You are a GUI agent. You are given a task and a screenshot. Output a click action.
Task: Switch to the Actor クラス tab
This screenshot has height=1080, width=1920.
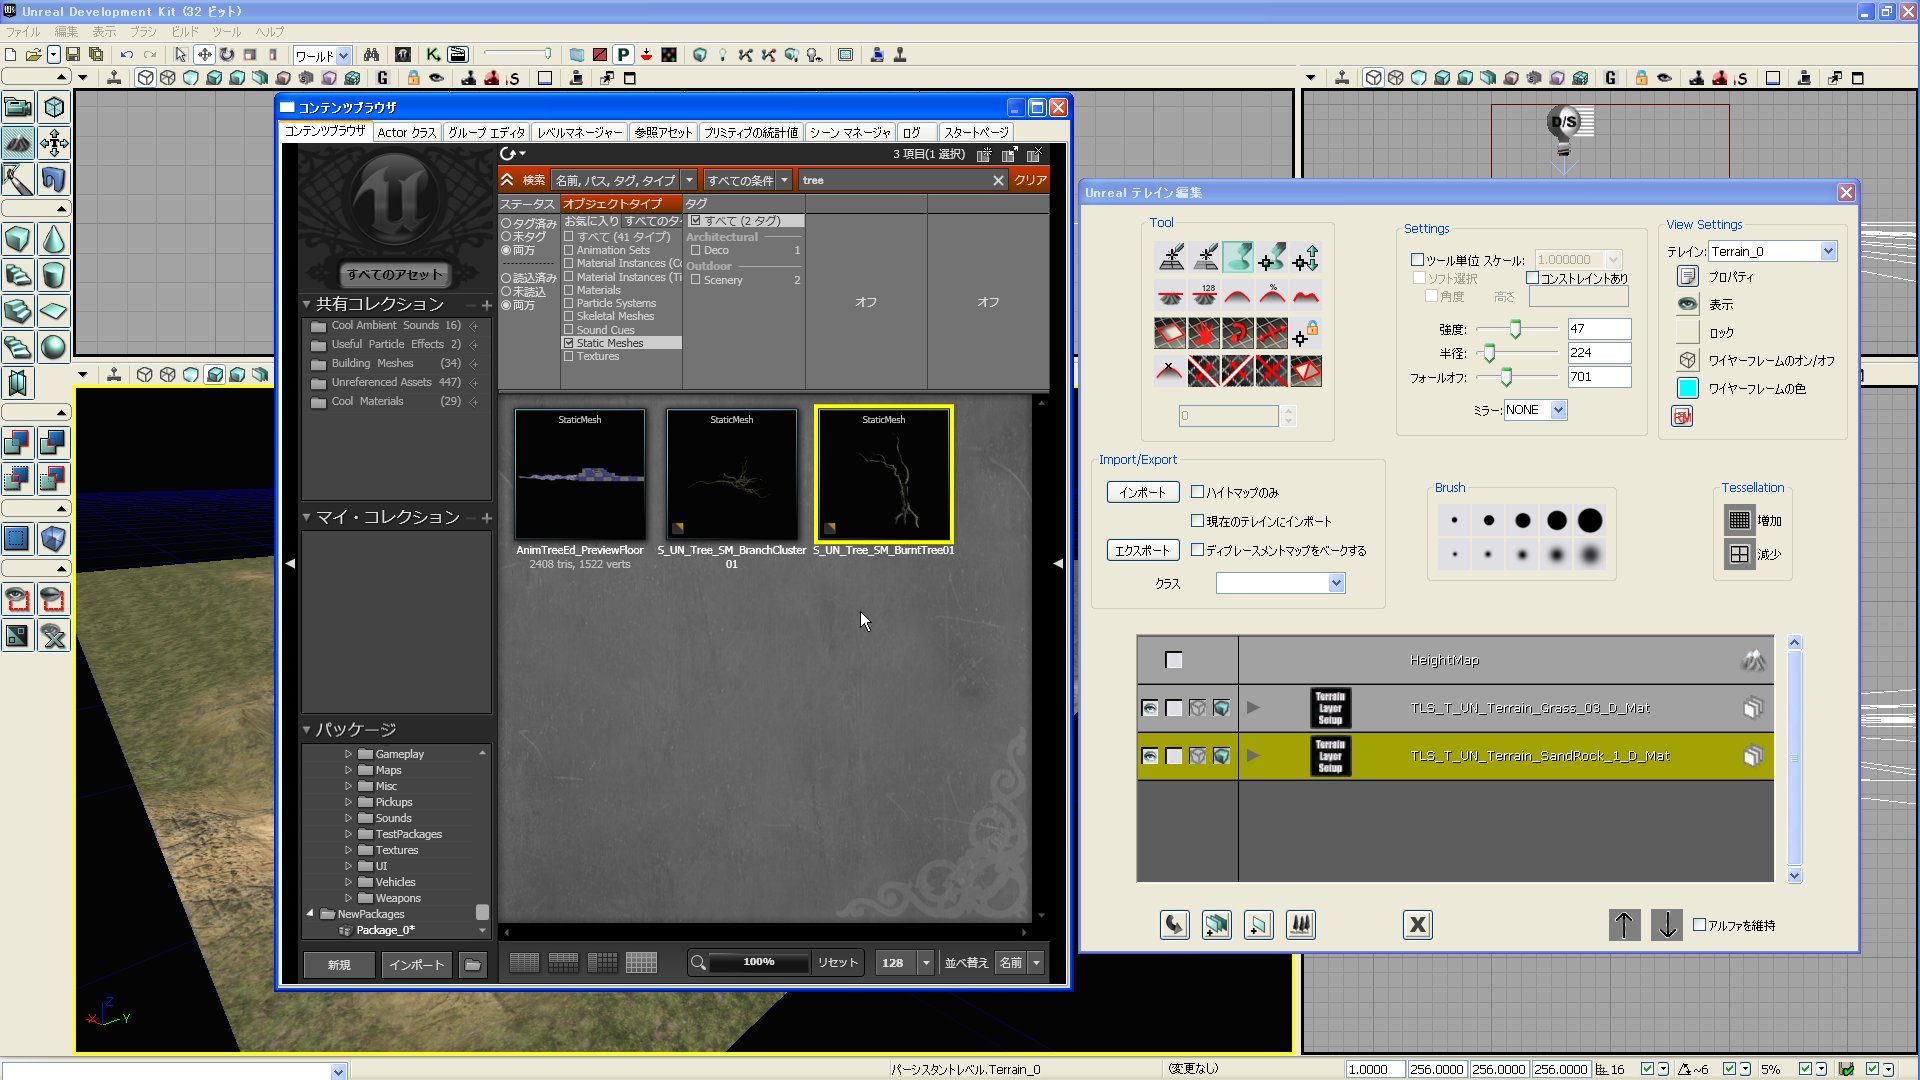coord(406,132)
